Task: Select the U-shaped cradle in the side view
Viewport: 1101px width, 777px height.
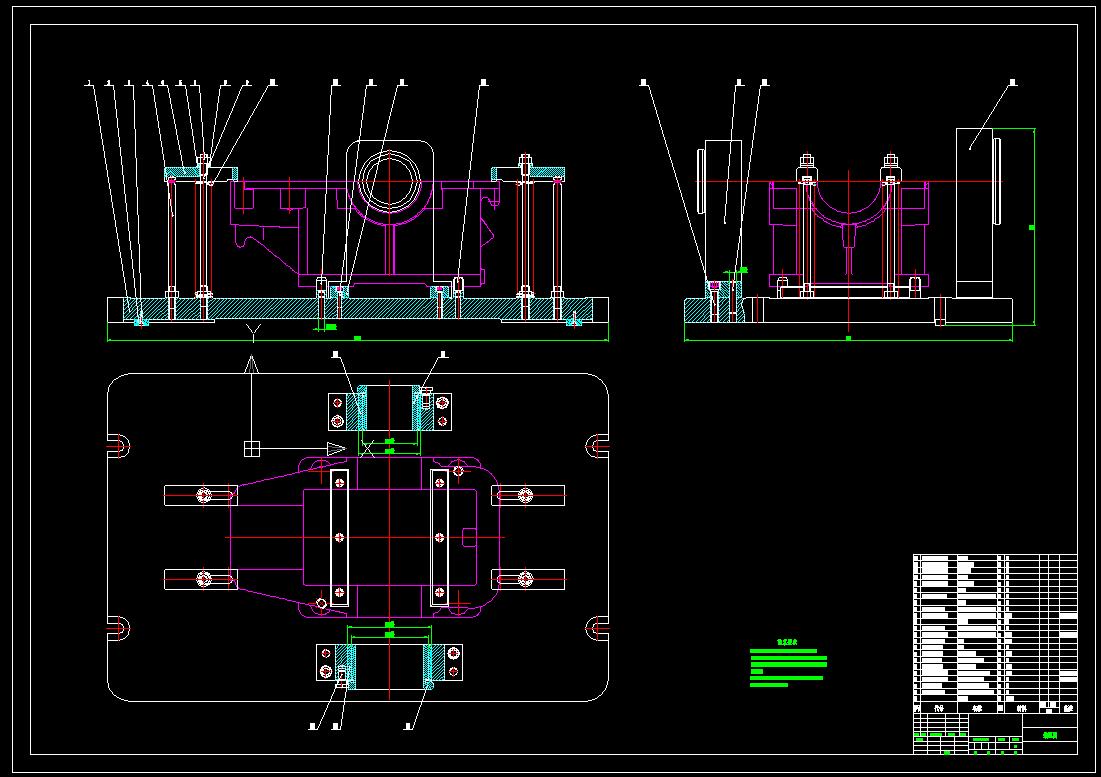Action: tap(848, 202)
